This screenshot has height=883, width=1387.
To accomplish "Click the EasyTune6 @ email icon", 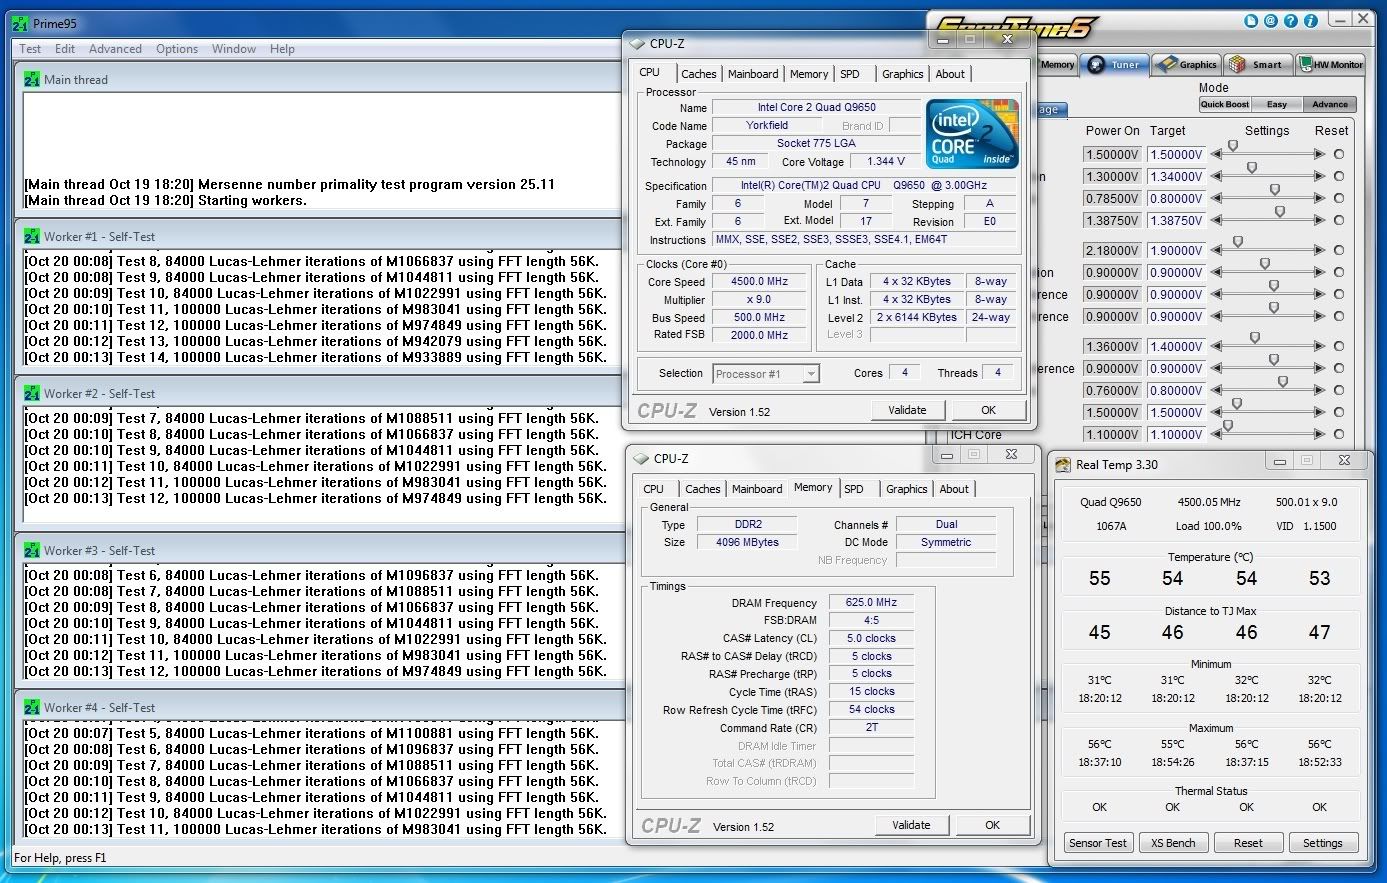I will tap(1270, 20).
